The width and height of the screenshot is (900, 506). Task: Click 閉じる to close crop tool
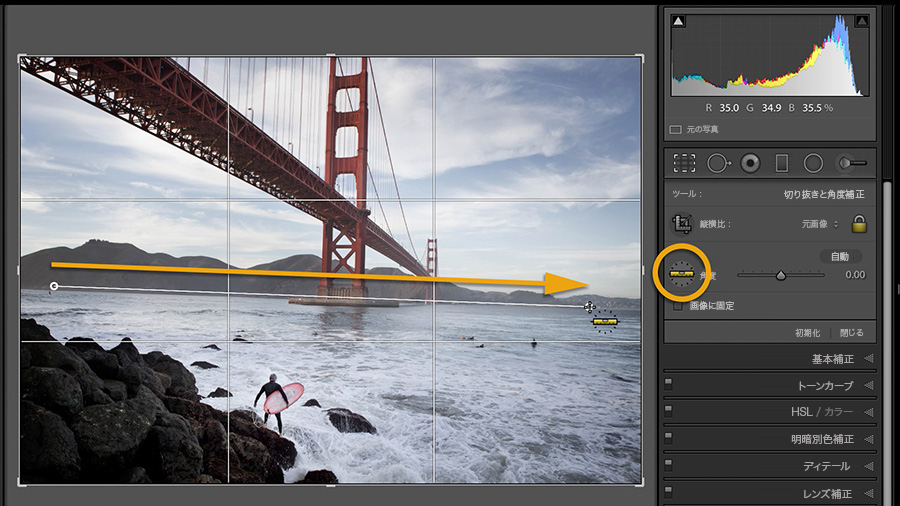(852, 333)
